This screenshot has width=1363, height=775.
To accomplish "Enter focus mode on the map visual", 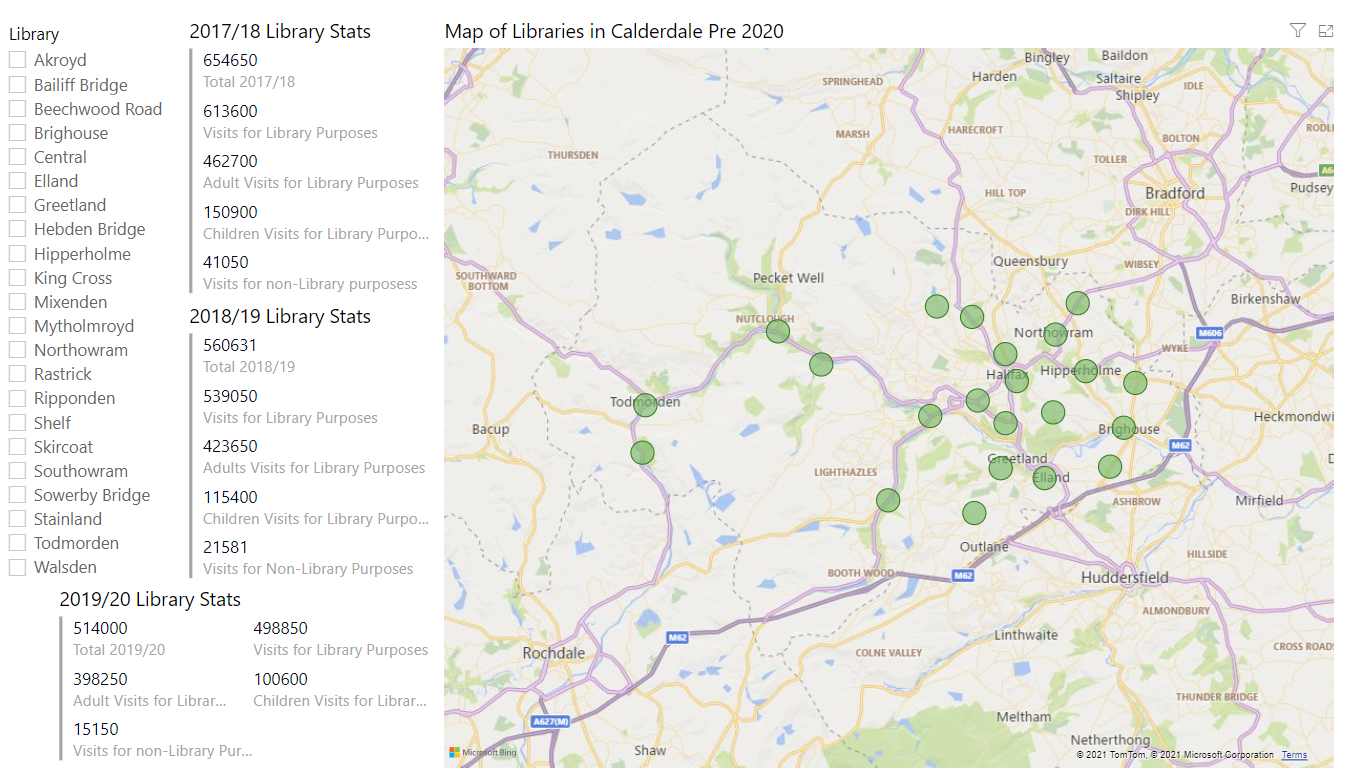I will point(1326,30).
